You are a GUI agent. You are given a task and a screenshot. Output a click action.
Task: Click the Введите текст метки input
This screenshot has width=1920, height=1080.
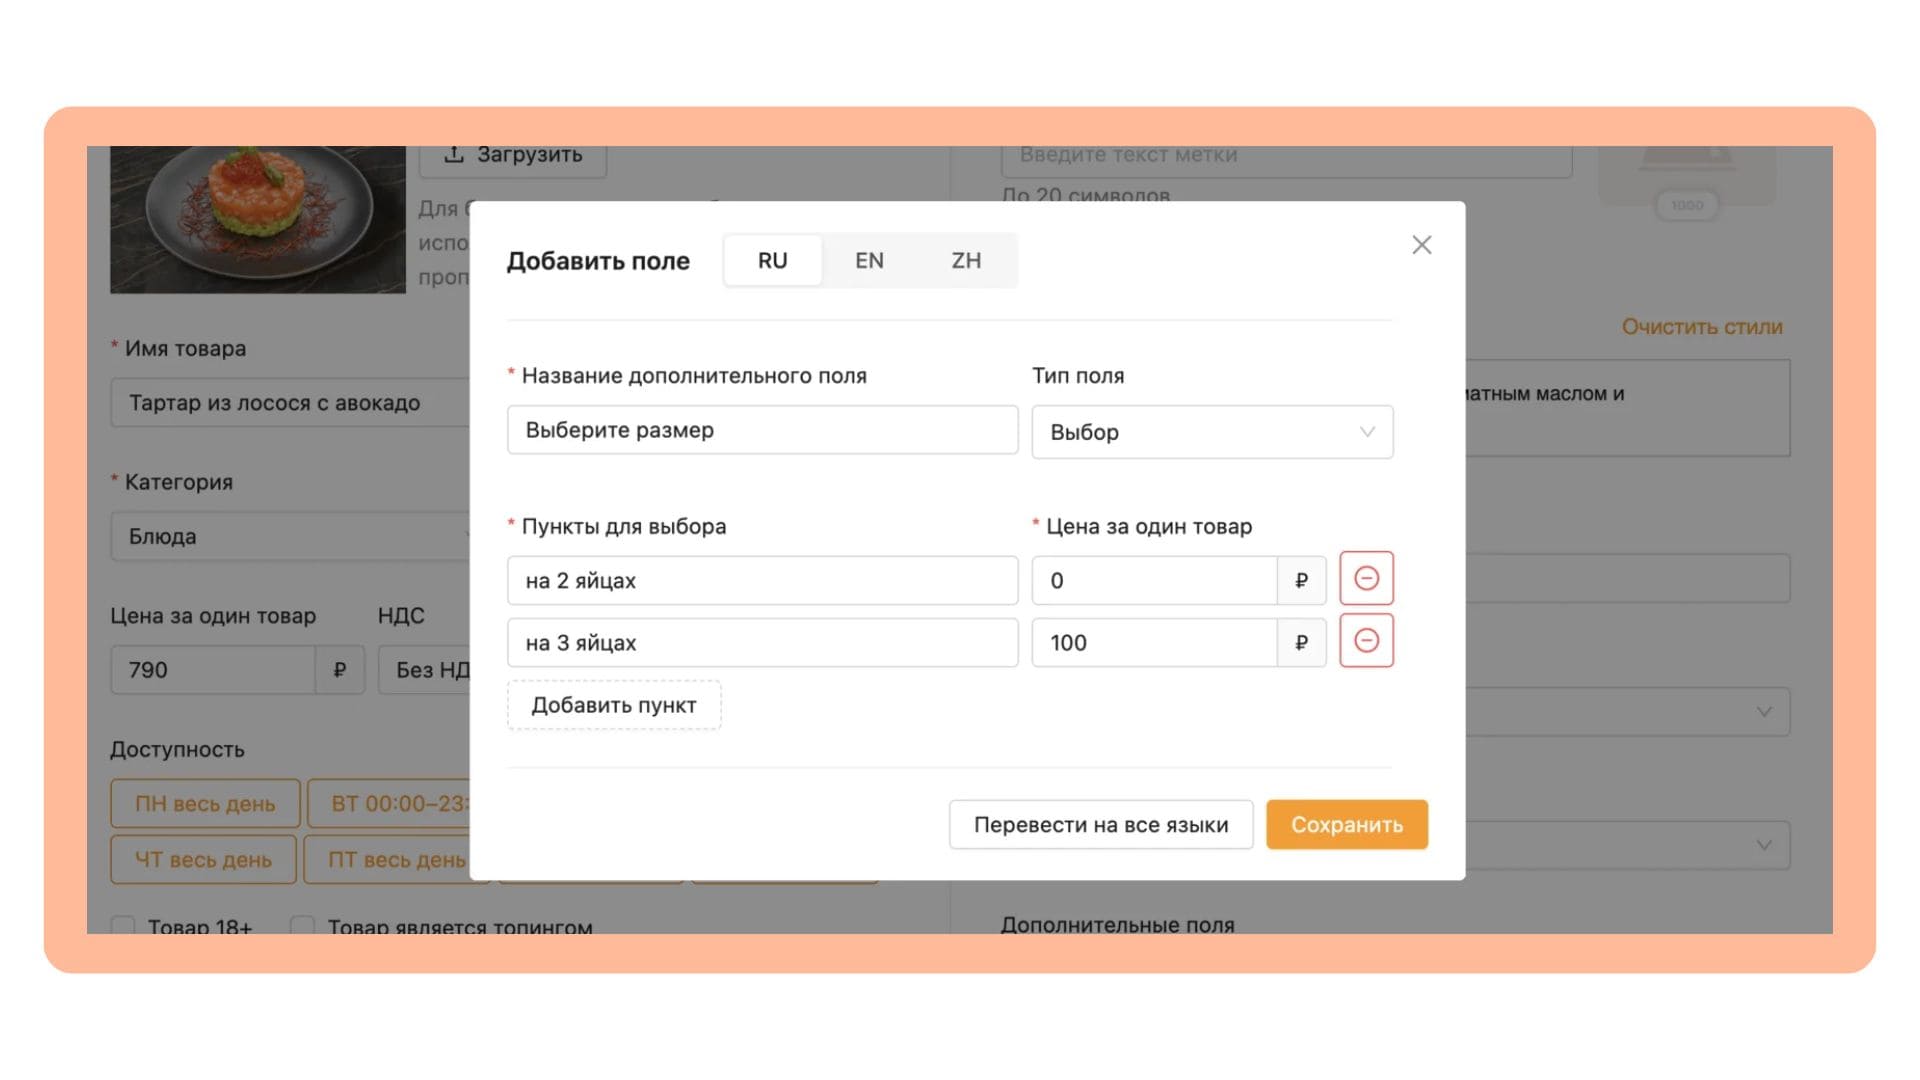click(x=1286, y=160)
